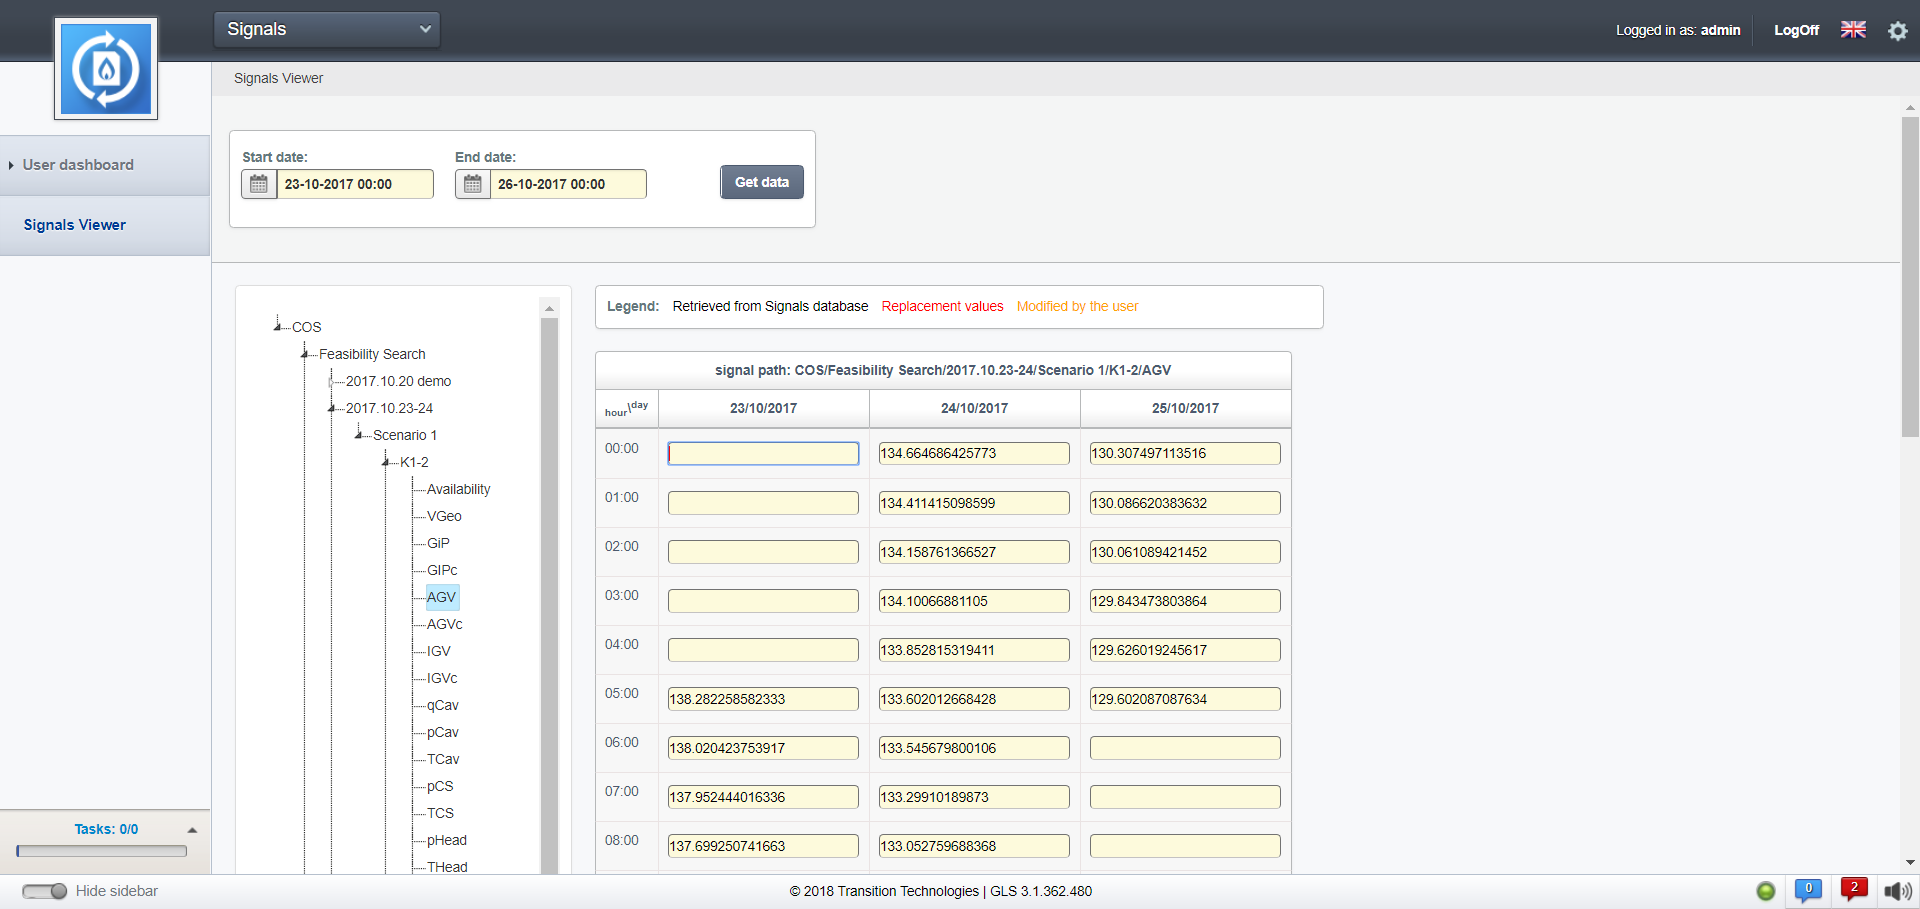The height and width of the screenshot is (909, 1920).
Task: Click the cell containing 133.852815319411
Action: [974, 650]
